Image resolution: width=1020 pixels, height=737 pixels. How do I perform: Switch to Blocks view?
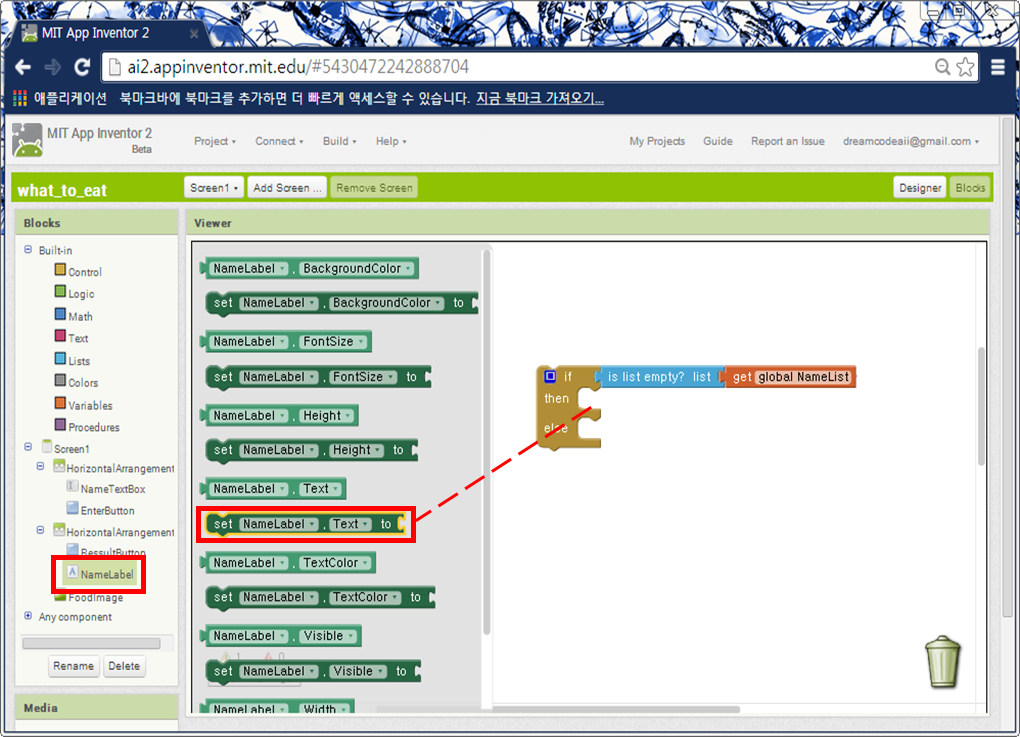point(970,188)
